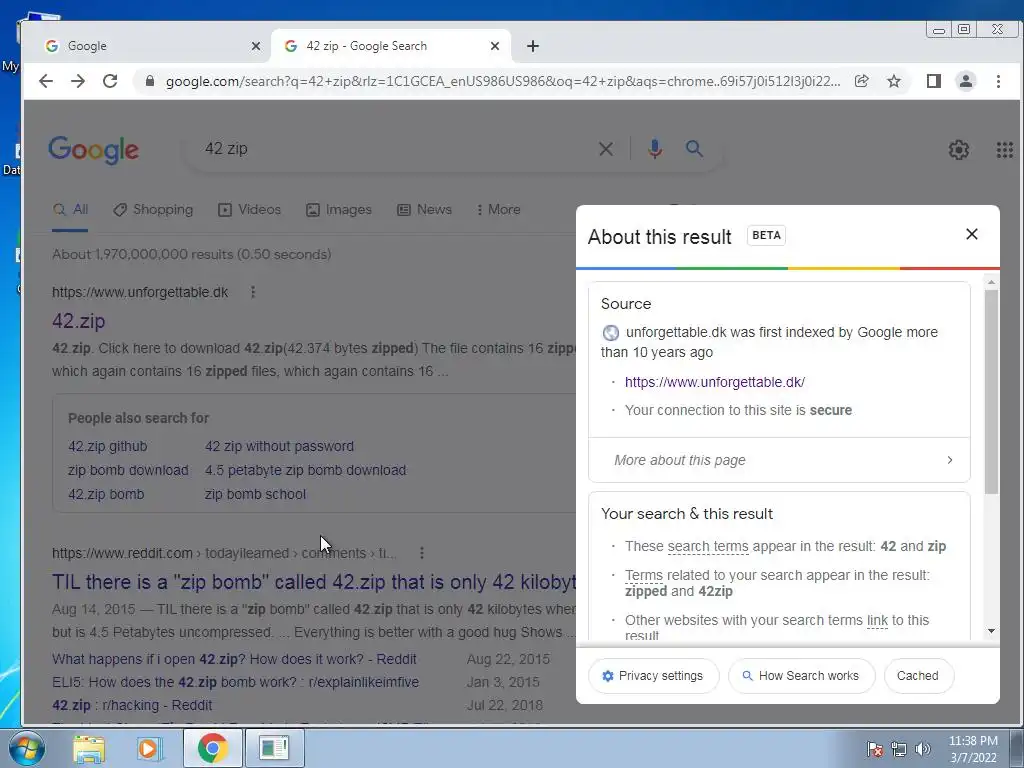Expand the More search filters
The width and height of the screenshot is (1024, 768).
[498, 210]
